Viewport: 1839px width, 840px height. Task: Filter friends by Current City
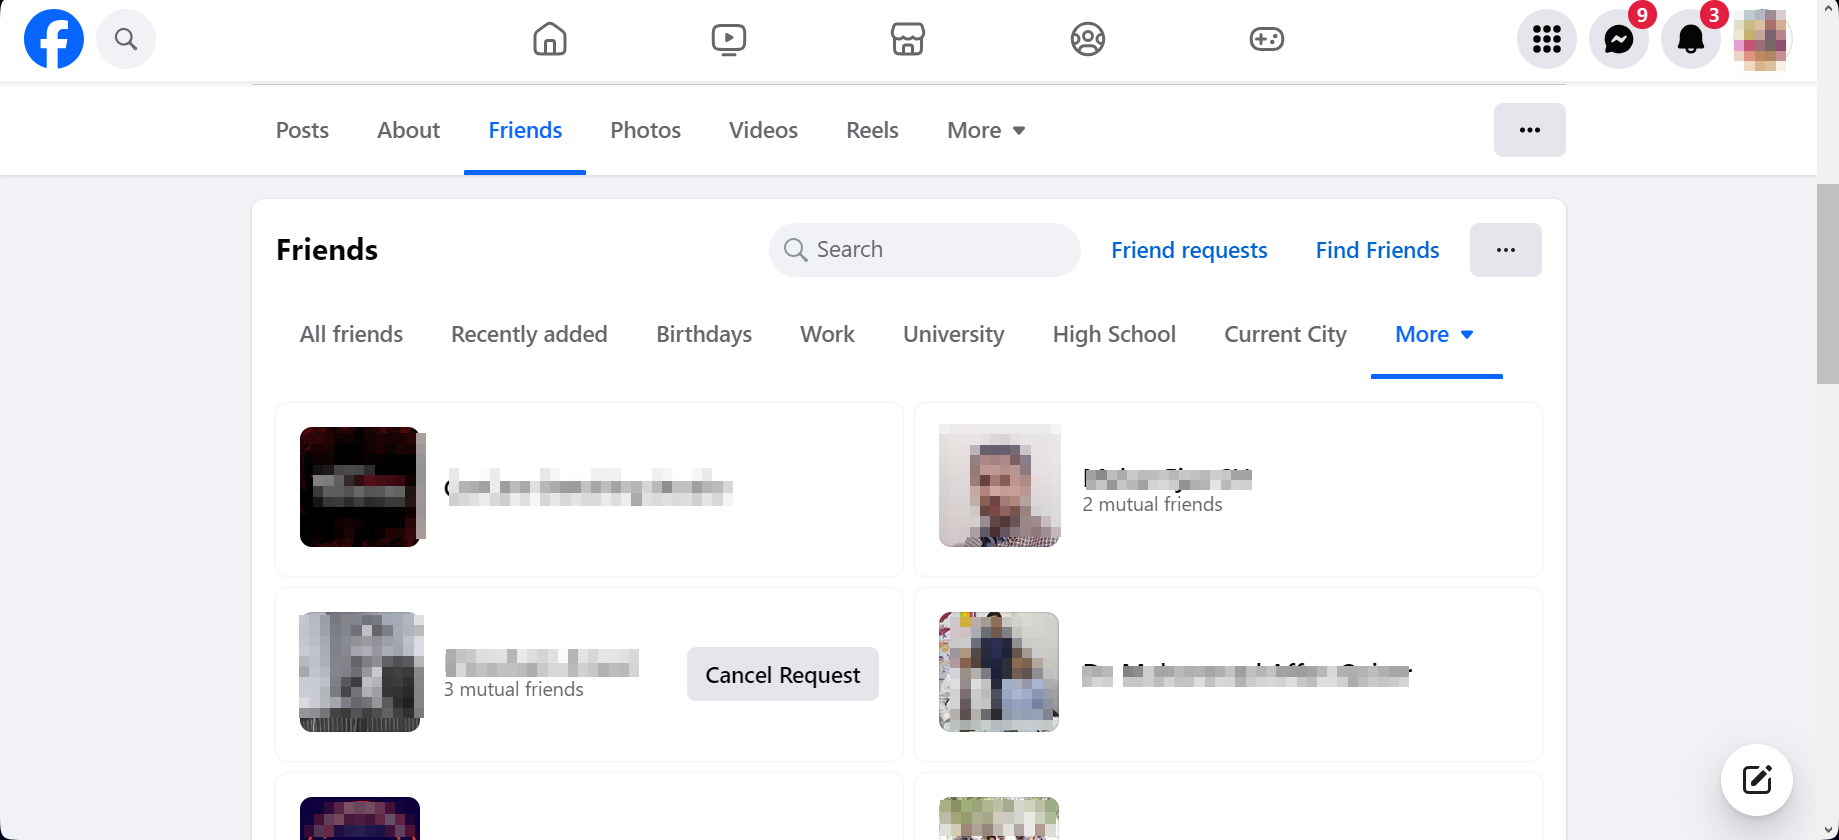pos(1285,334)
